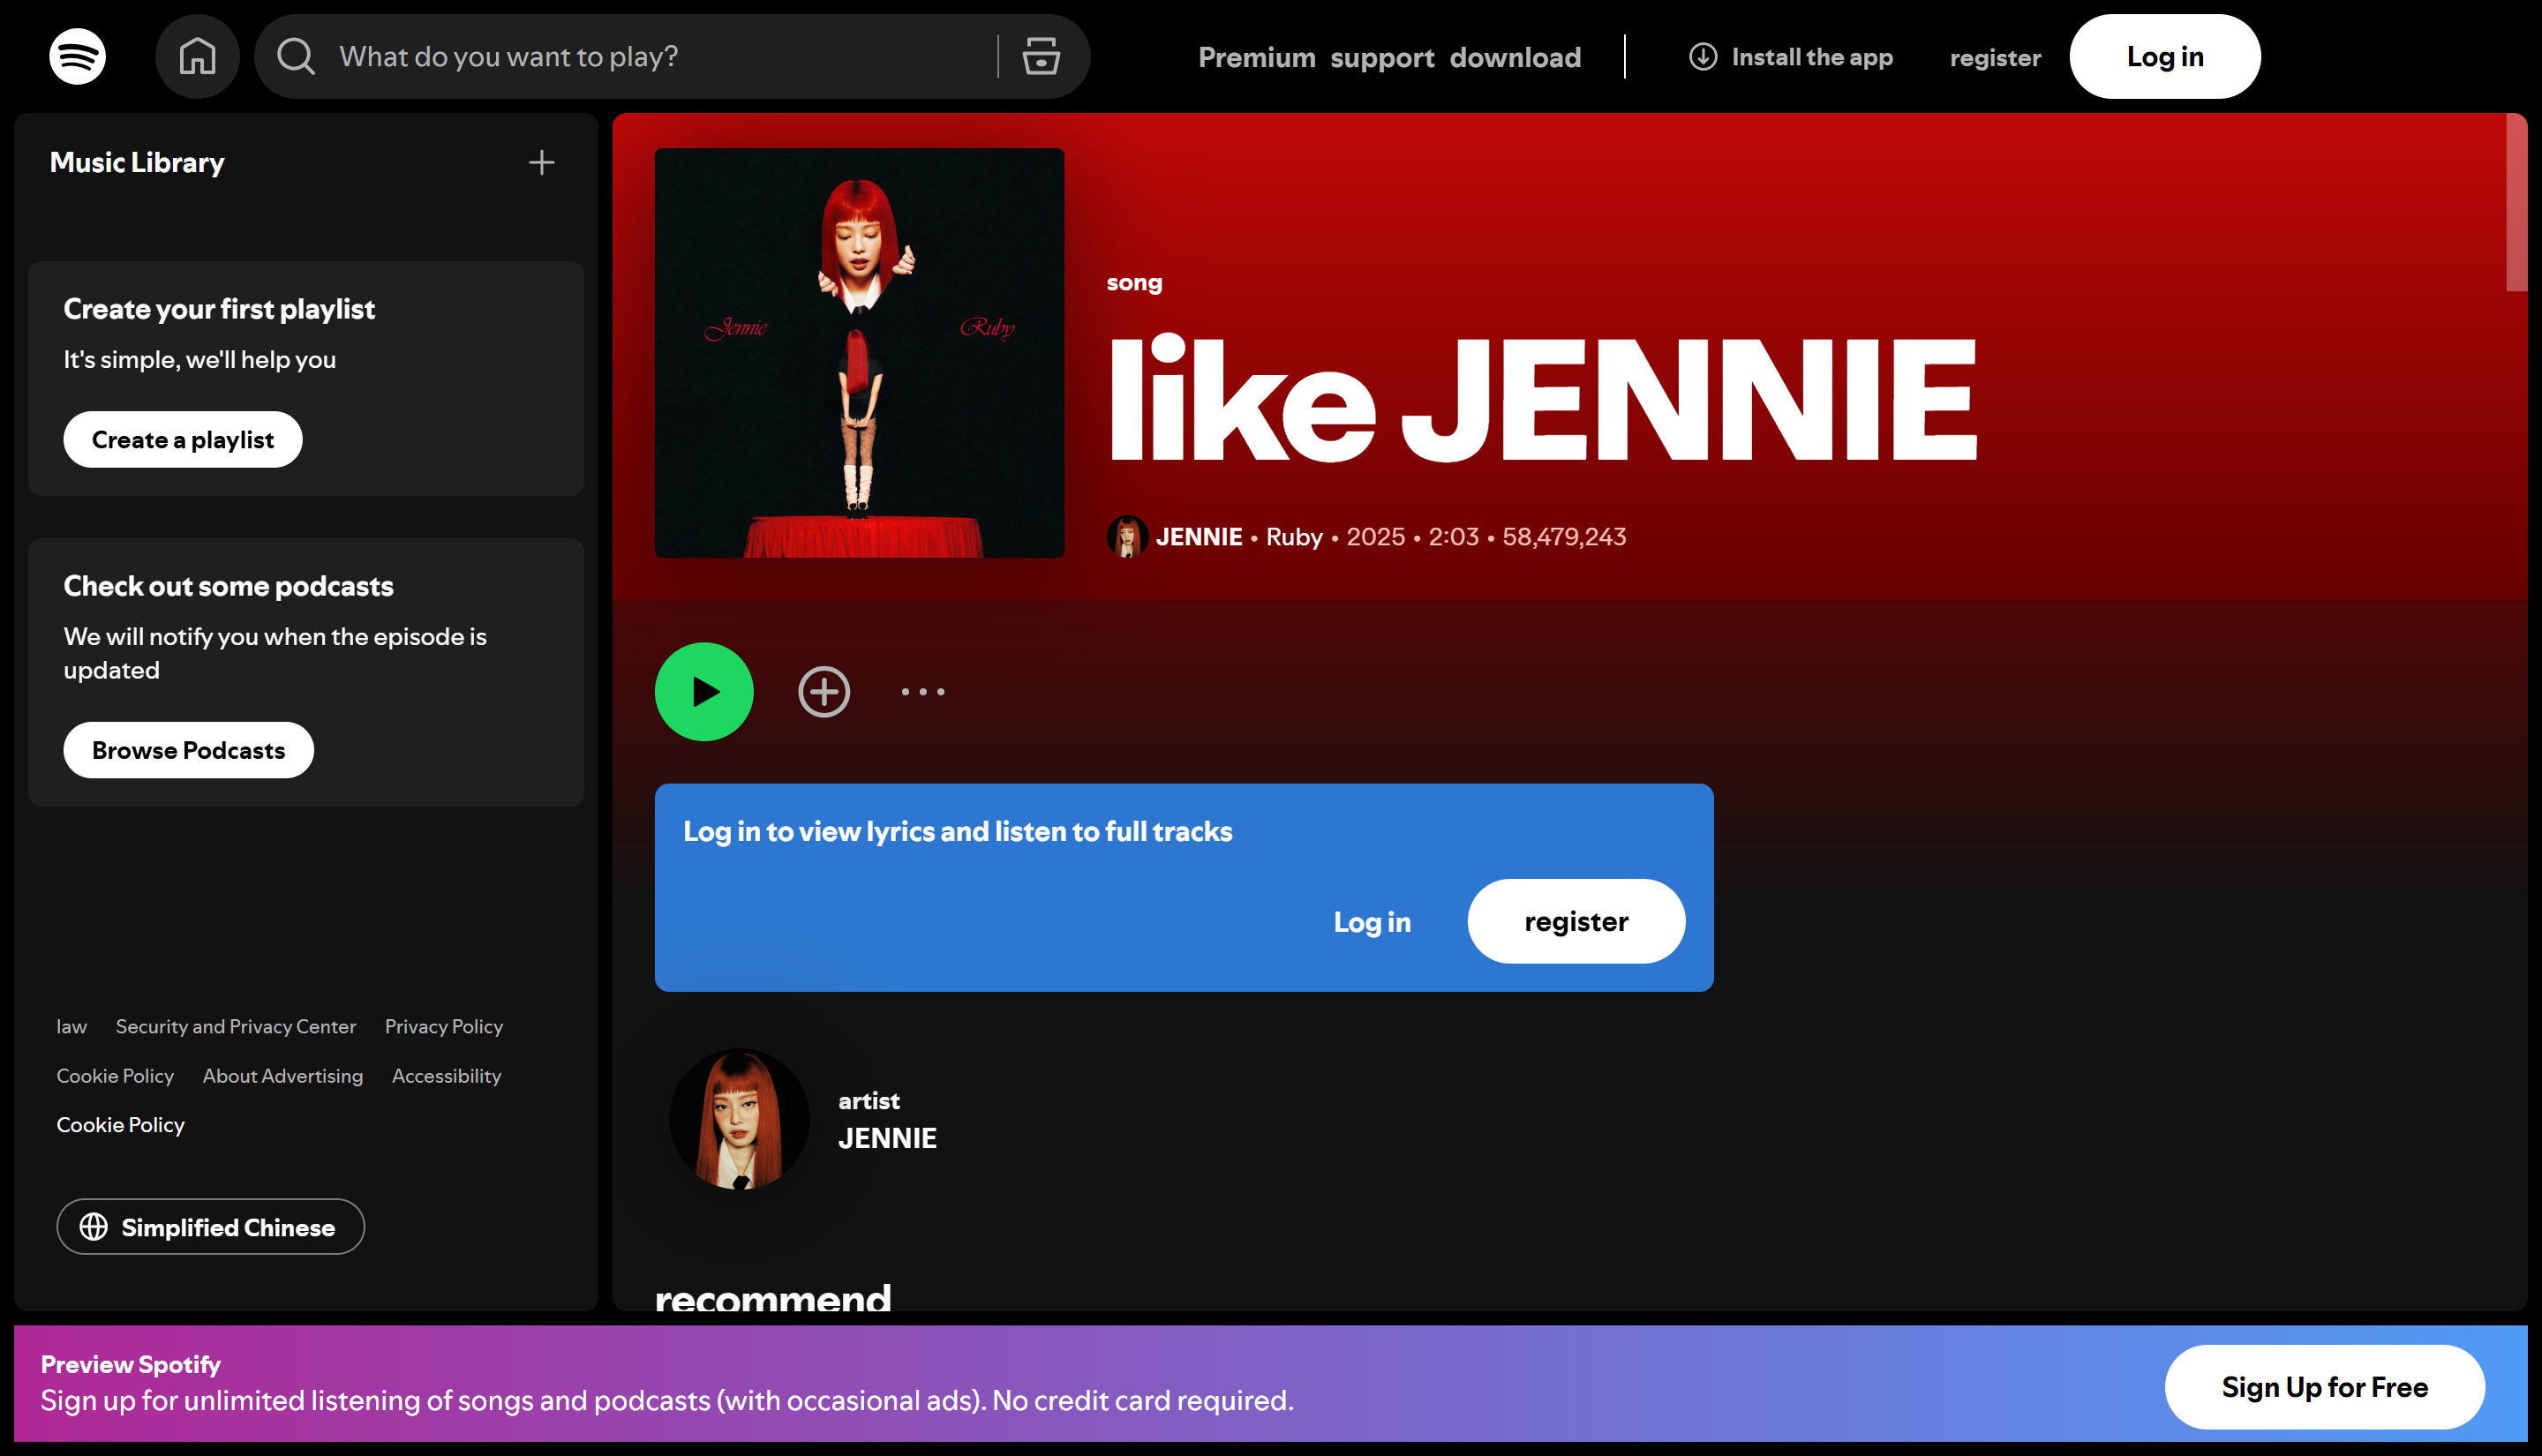Screen dimensions: 2542x1456
Task: Click the globe icon next to Simplified Chinese
Action: pos(94,1226)
